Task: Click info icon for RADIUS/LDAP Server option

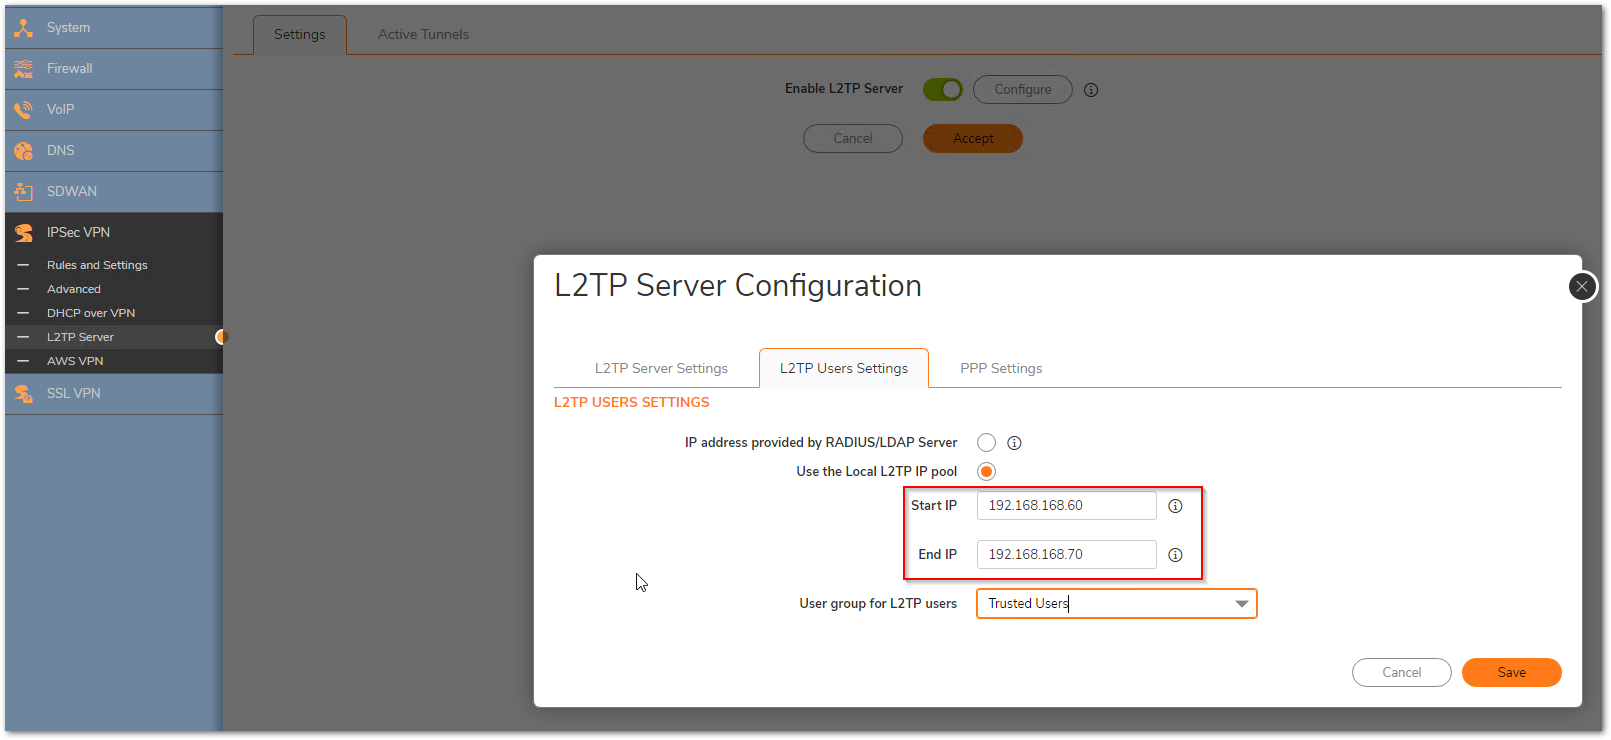Action: coord(1014,443)
